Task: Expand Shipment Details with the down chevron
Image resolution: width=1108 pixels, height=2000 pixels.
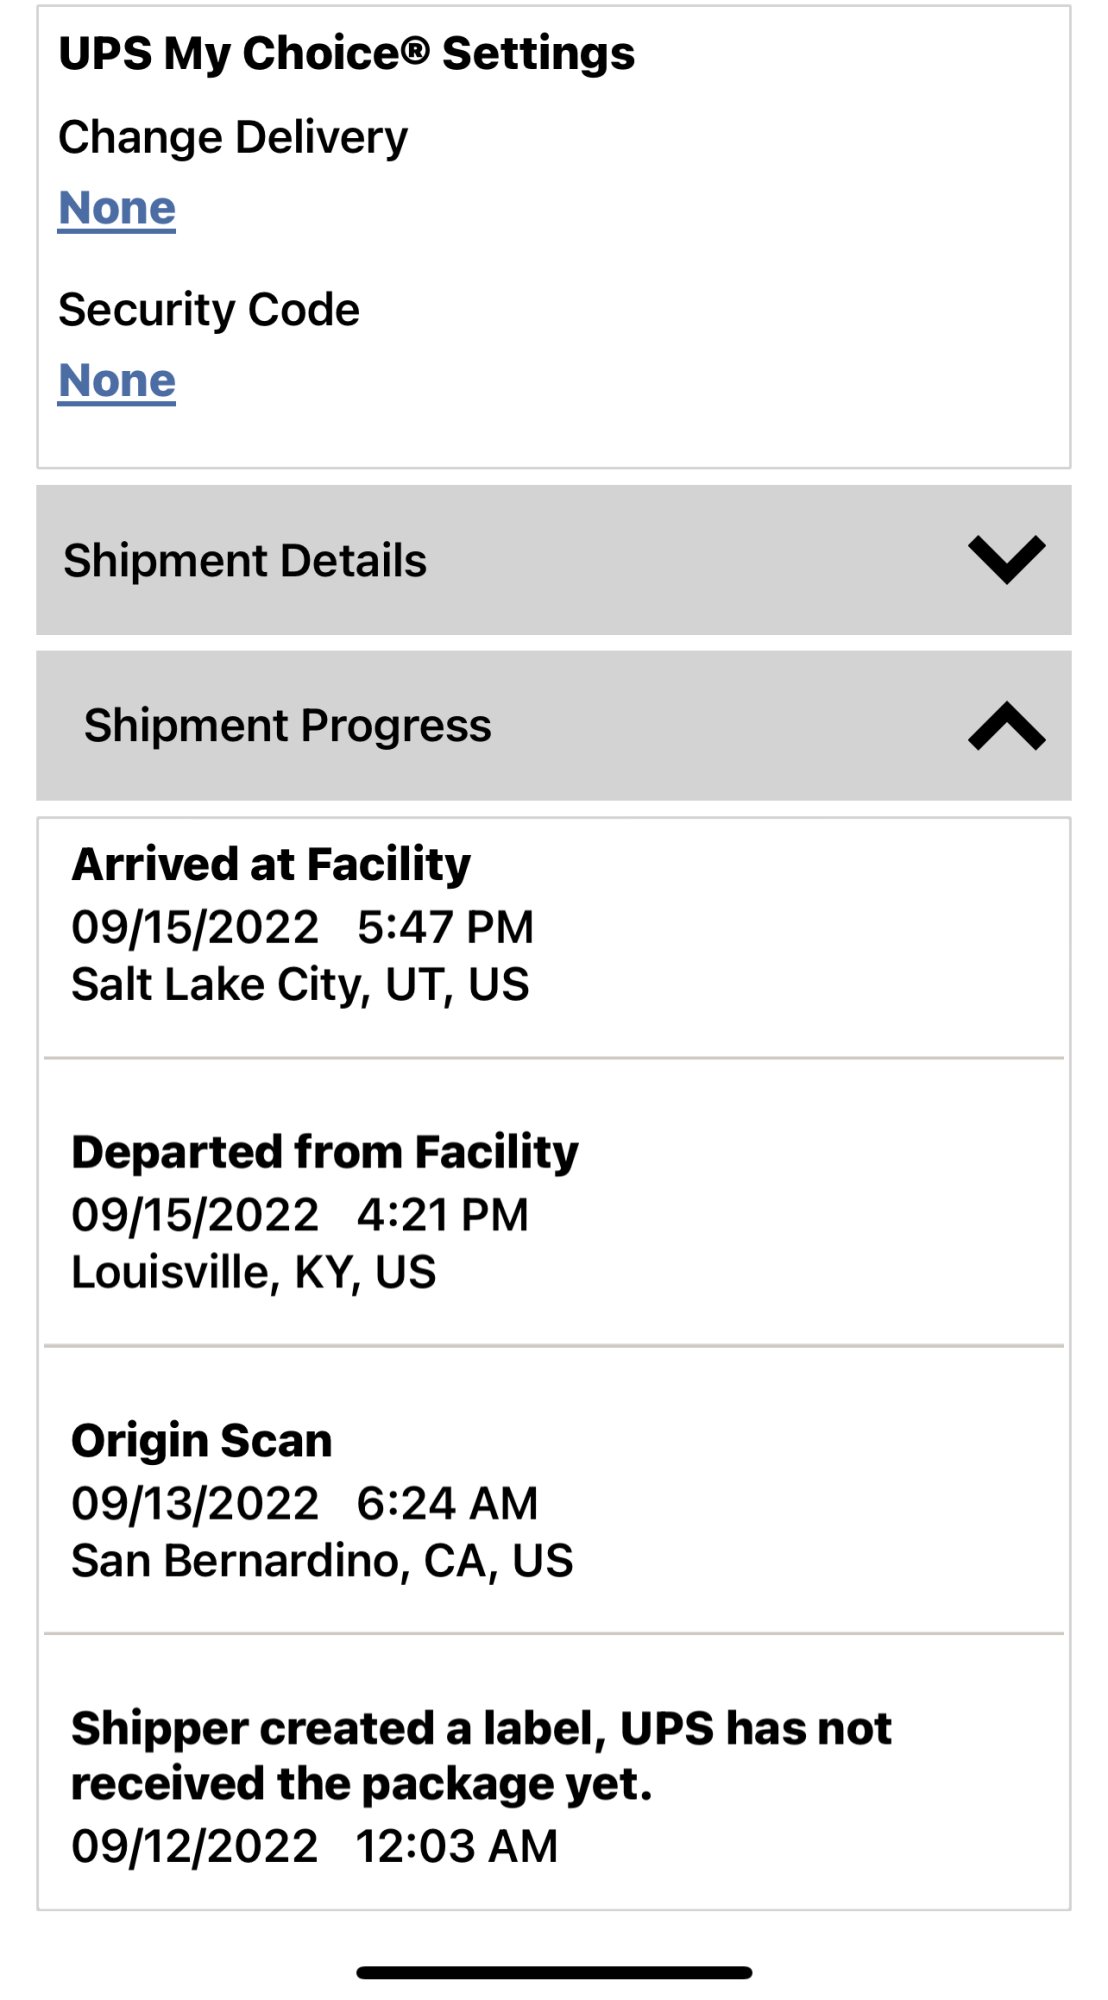Action: click(x=1006, y=560)
